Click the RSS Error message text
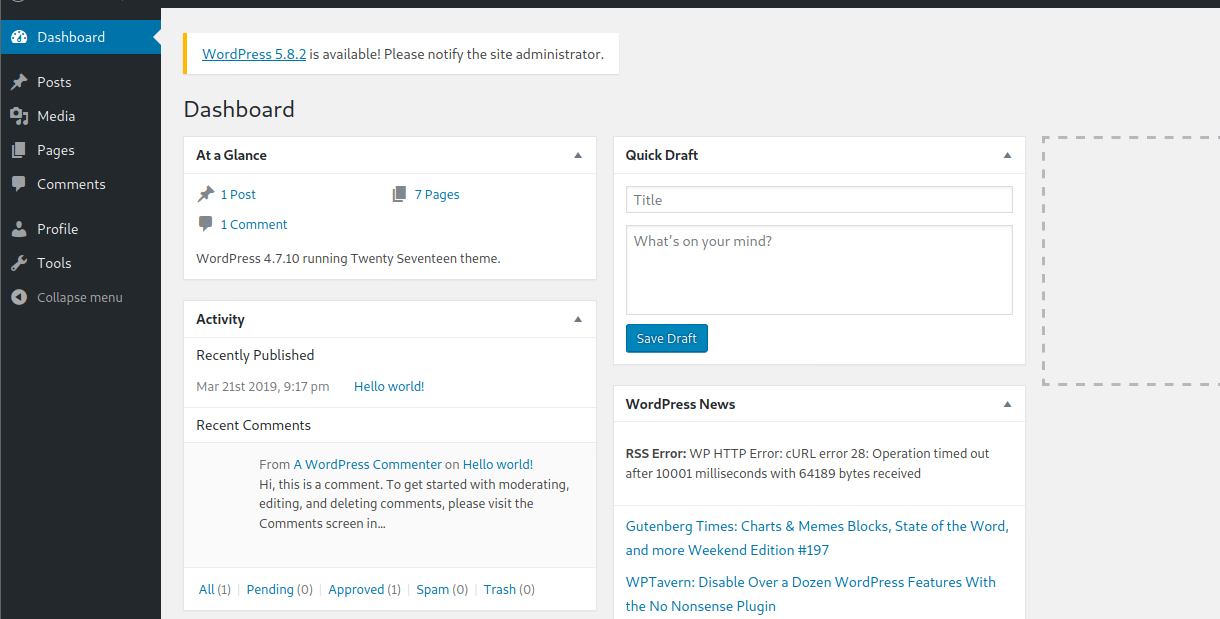The image size is (1220, 619). point(808,463)
